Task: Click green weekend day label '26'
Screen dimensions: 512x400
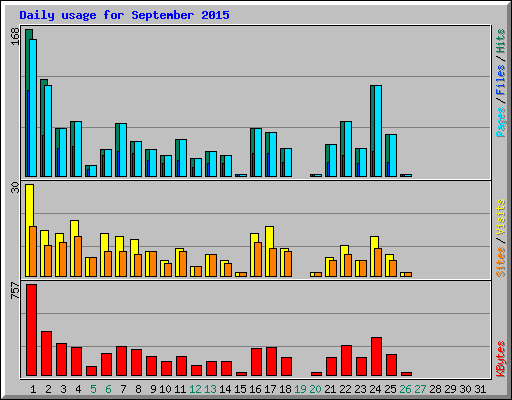Action: click(405, 389)
